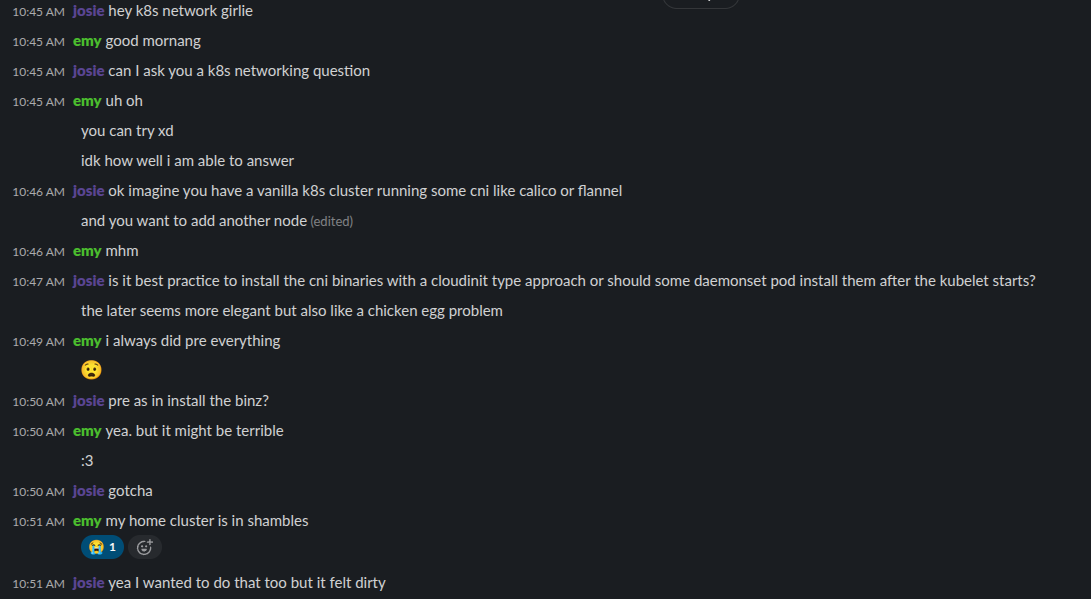The width and height of the screenshot is (1091, 599).
Task: Click the "(edited)" label
Action: 332,221
